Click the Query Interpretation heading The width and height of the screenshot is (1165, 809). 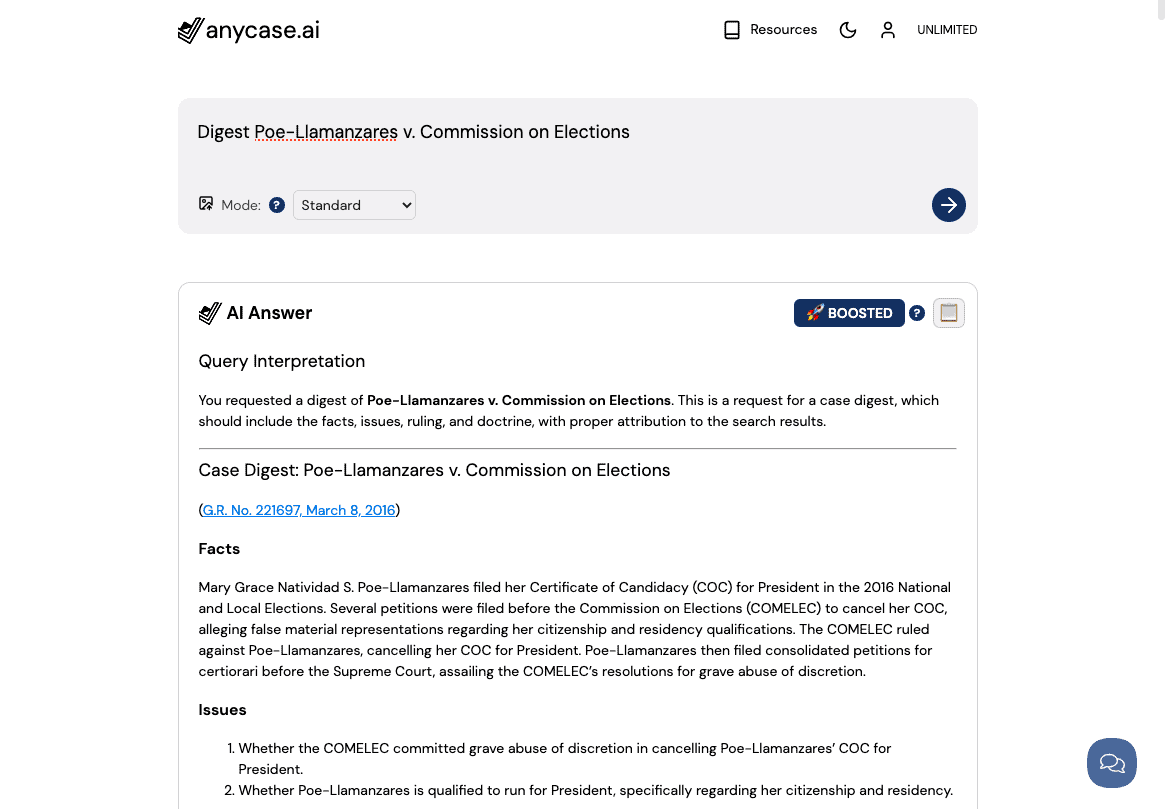(x=282, y=361)
